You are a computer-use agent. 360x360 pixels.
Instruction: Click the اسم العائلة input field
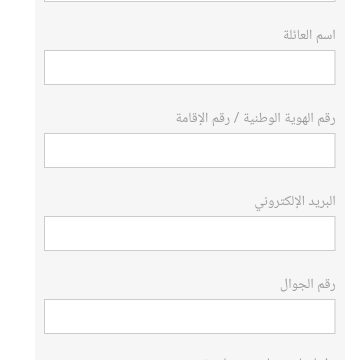click(190, 67)
